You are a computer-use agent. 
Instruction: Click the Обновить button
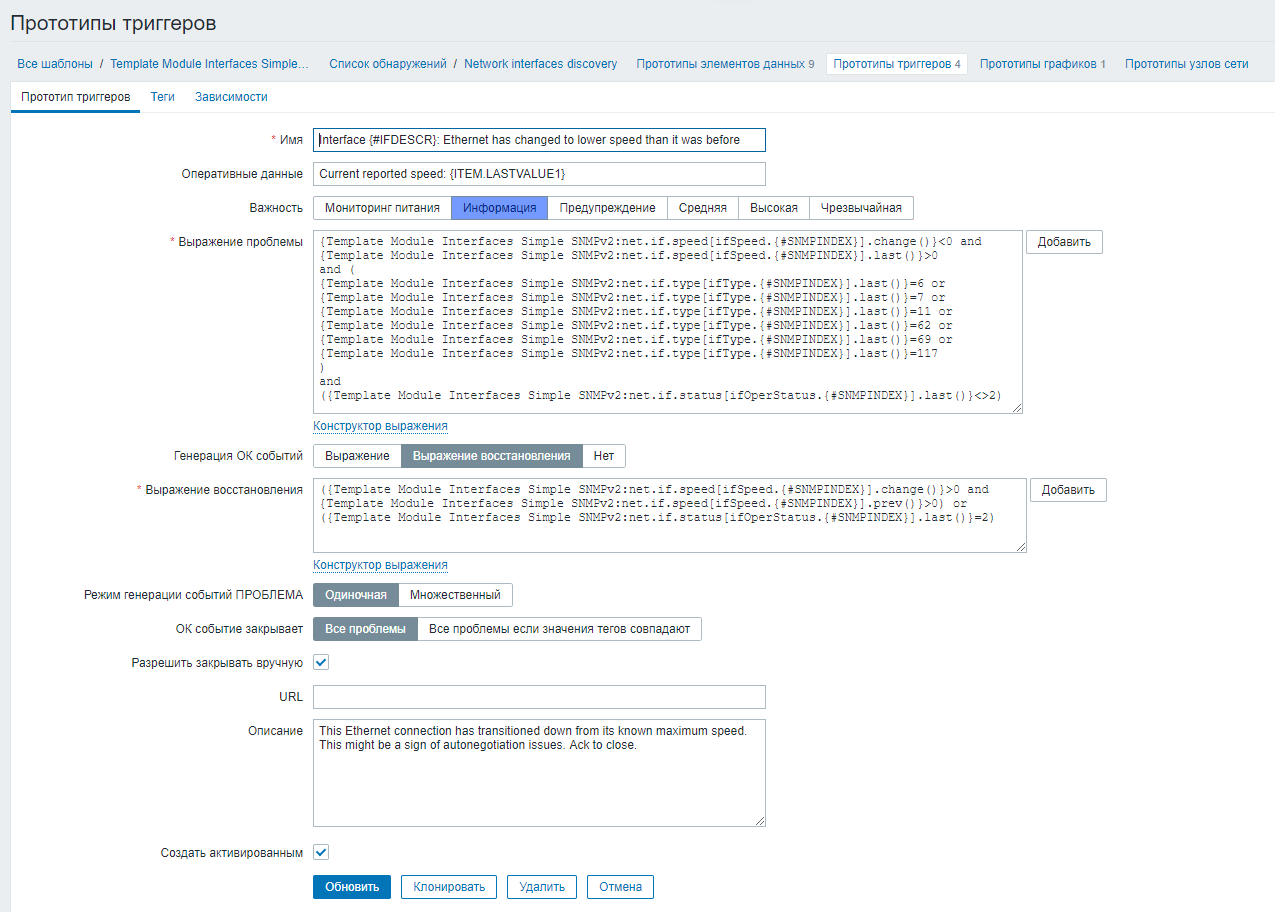click(x=352, y=887)
